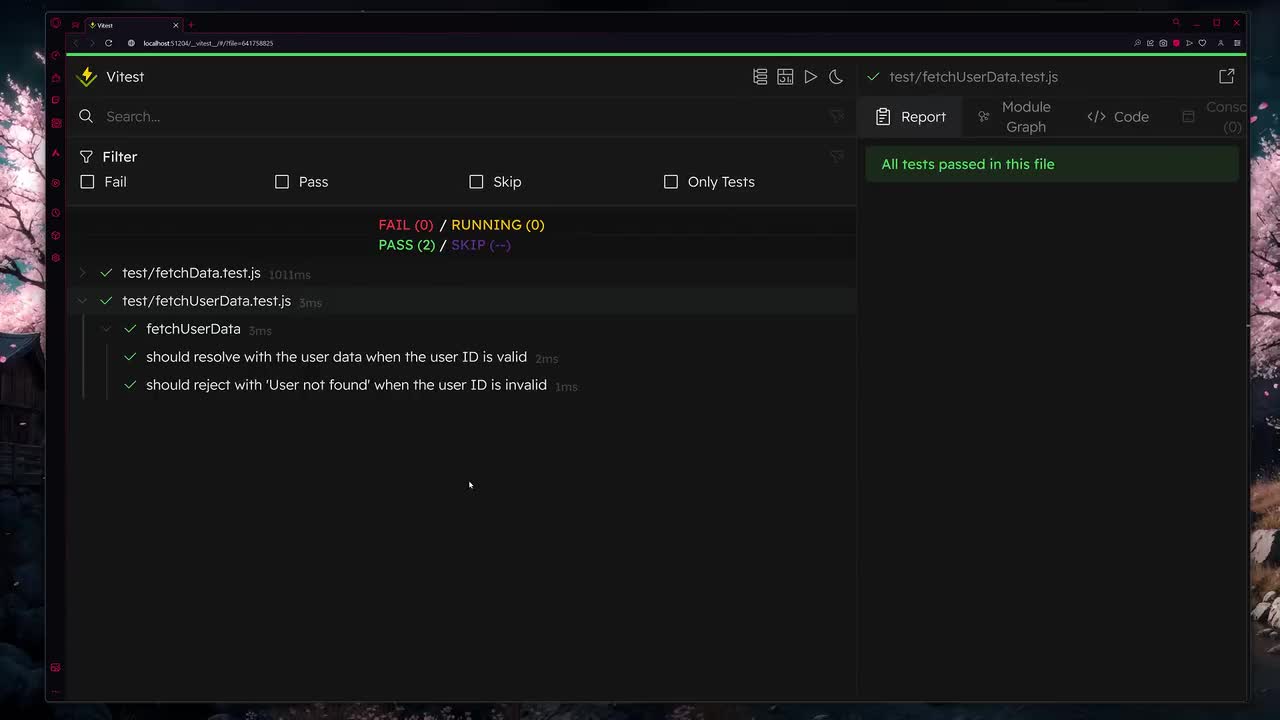Click 'All tests passed in this file' message
Viewport: 1280px width, 720px height.
click(x=968, y=164)
